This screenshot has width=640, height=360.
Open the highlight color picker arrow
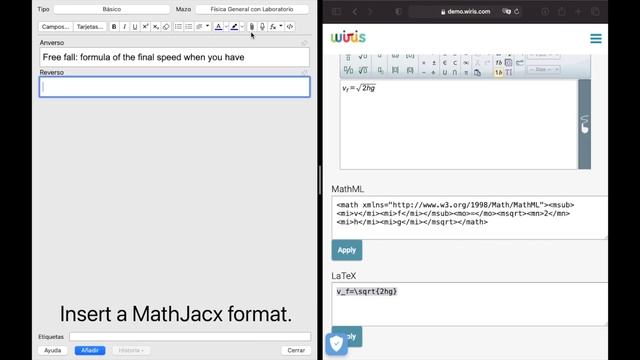pos(242,27)
